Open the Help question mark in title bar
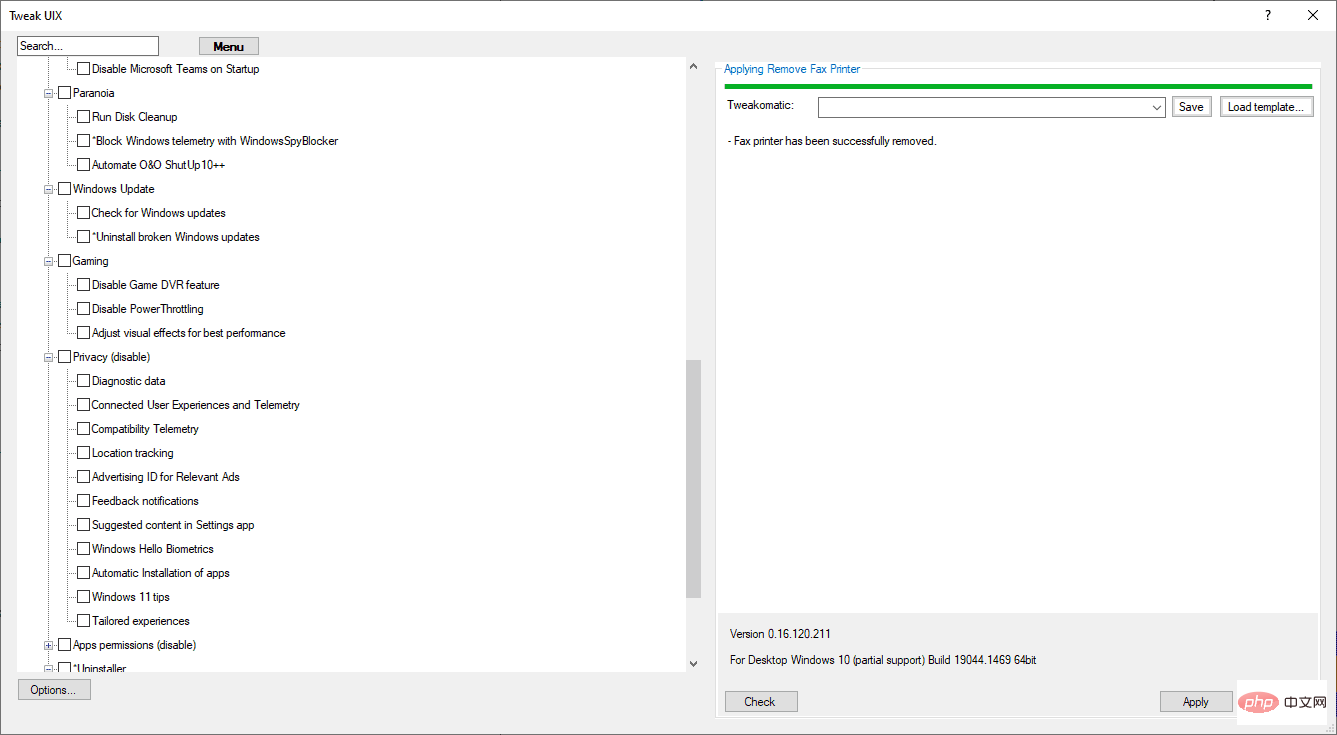 point(1268,15)
